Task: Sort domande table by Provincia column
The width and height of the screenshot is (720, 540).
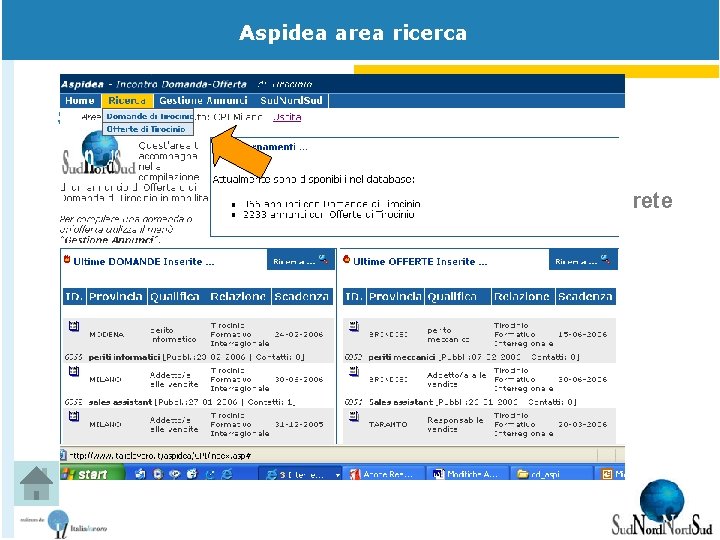Action: click(x=116, y=297)
